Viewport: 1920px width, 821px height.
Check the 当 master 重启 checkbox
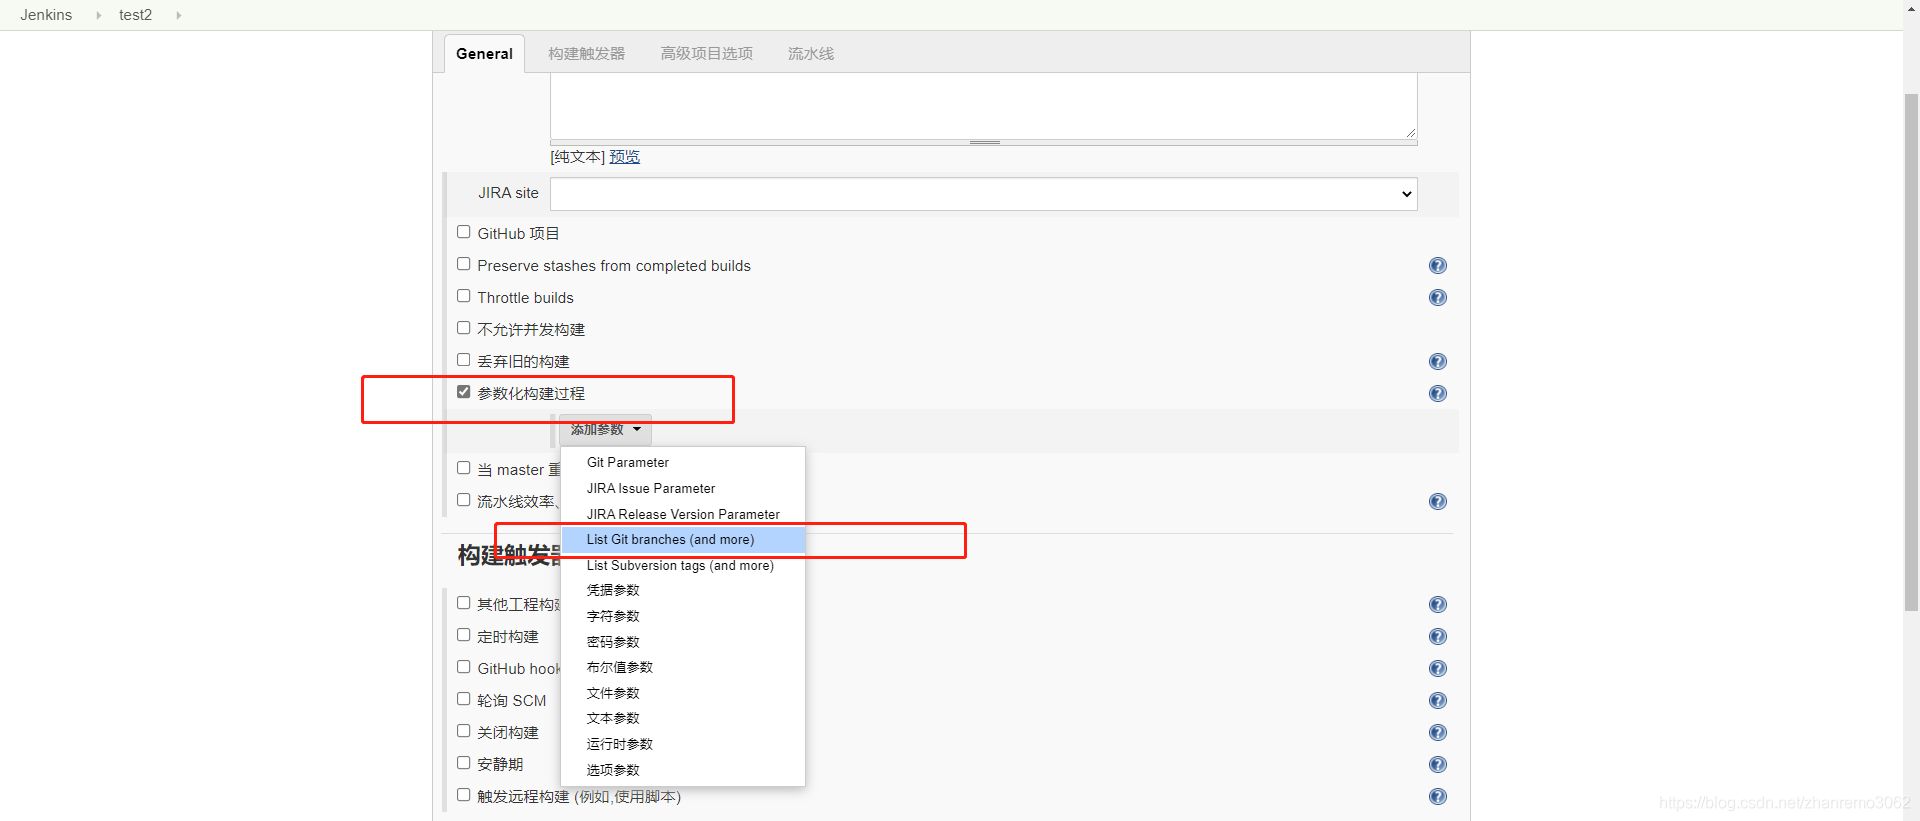click(x=463, y=468)
